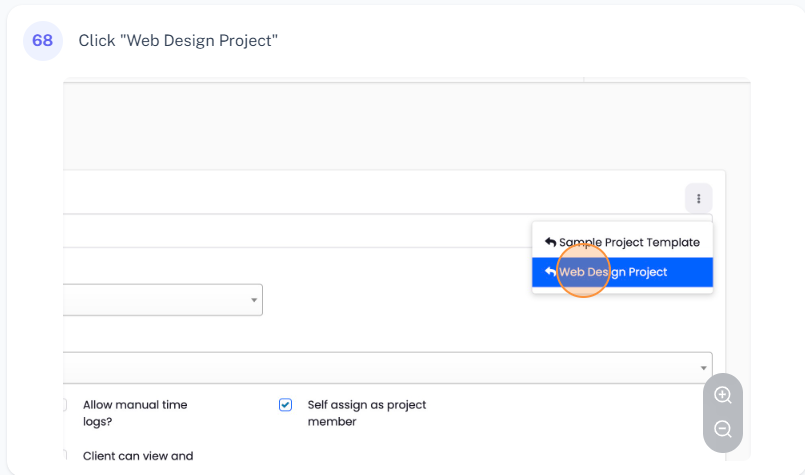Screen dimensions: 805x475
Task: Click the orange click indicator circle
Action: click(582, 271)
